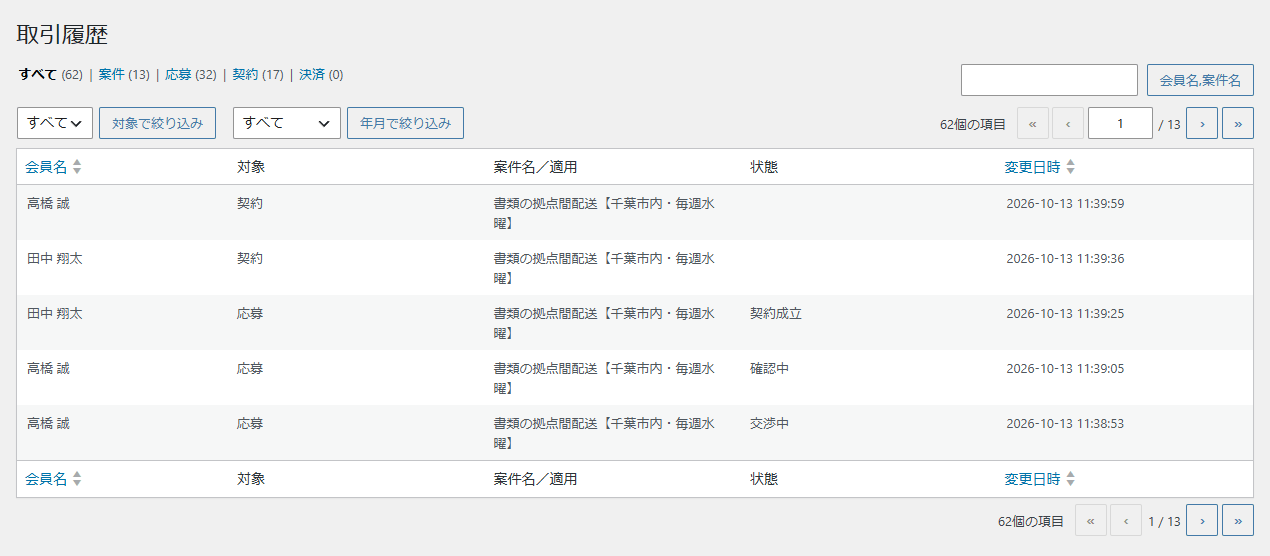Filter by 応募 (32) tab
This screenshot has width=1270, height=556.
191,75
